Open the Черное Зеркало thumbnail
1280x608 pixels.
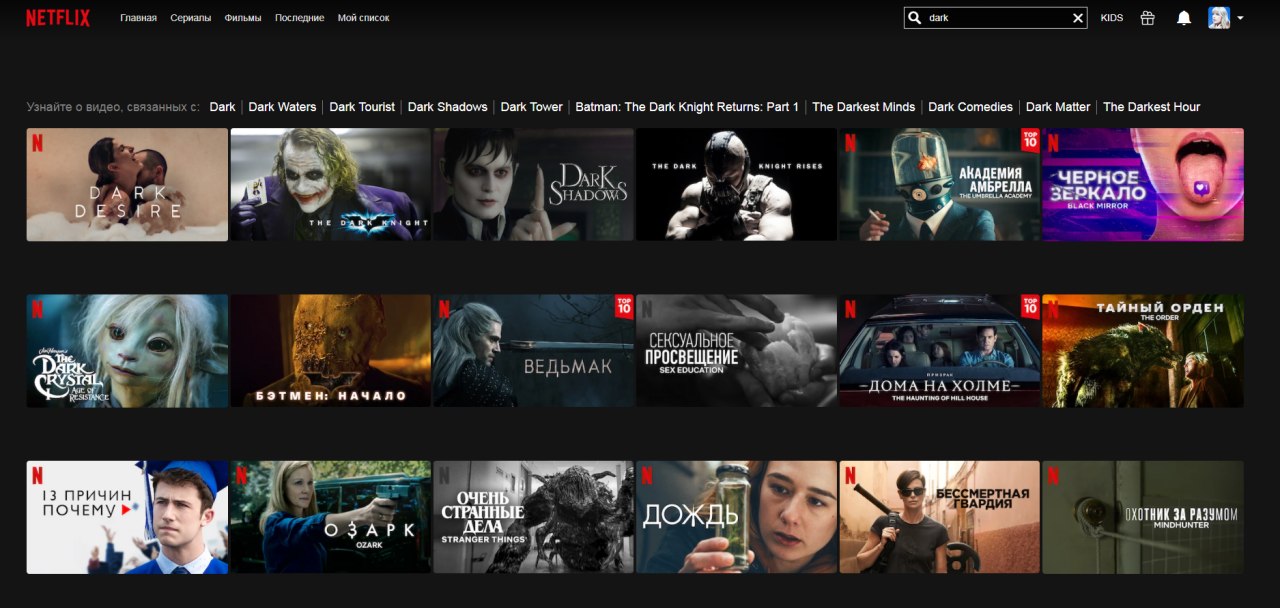1143,184
